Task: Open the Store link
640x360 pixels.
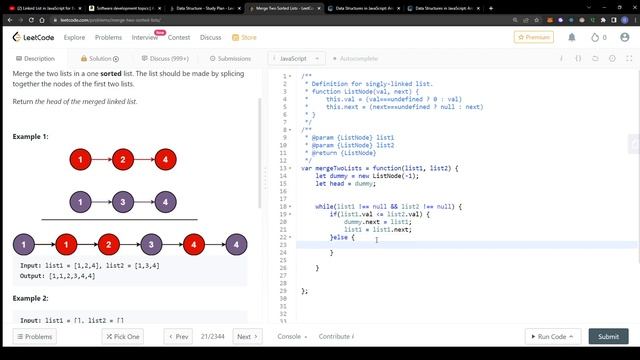Action: coord(244,37)
